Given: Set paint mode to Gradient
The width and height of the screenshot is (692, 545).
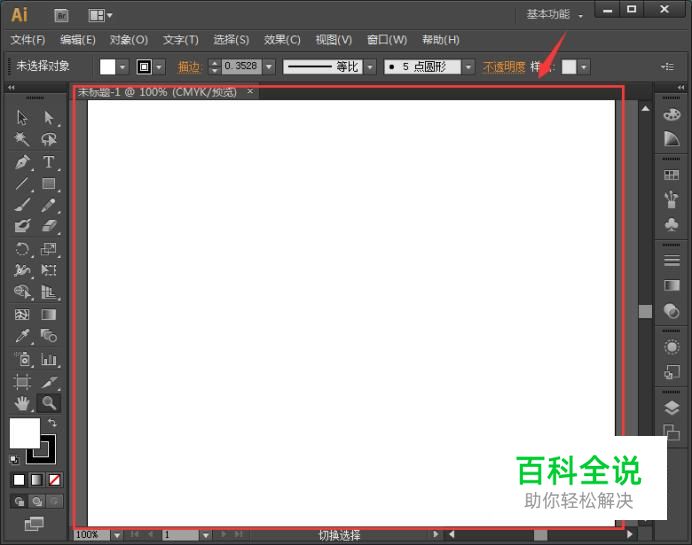Looking at the screenshot, I should click(x=37, y=480).
